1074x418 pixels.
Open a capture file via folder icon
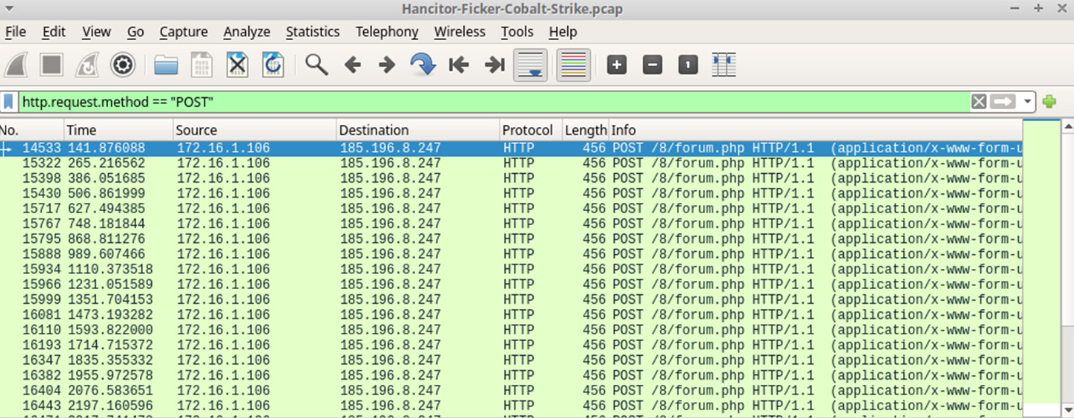(x=166, y=65)
